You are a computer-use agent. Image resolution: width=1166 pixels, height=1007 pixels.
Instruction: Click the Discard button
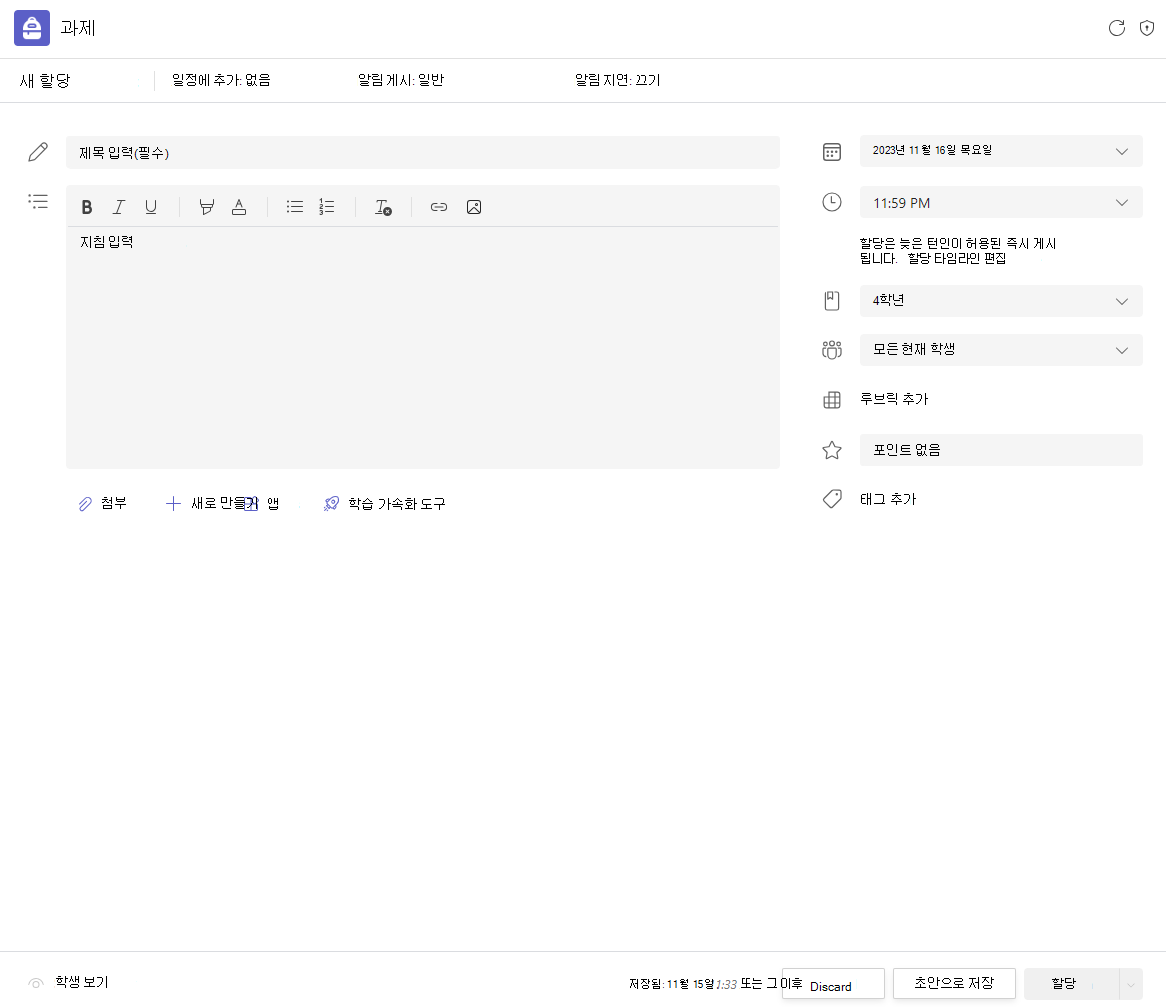(x=834, y=985)
